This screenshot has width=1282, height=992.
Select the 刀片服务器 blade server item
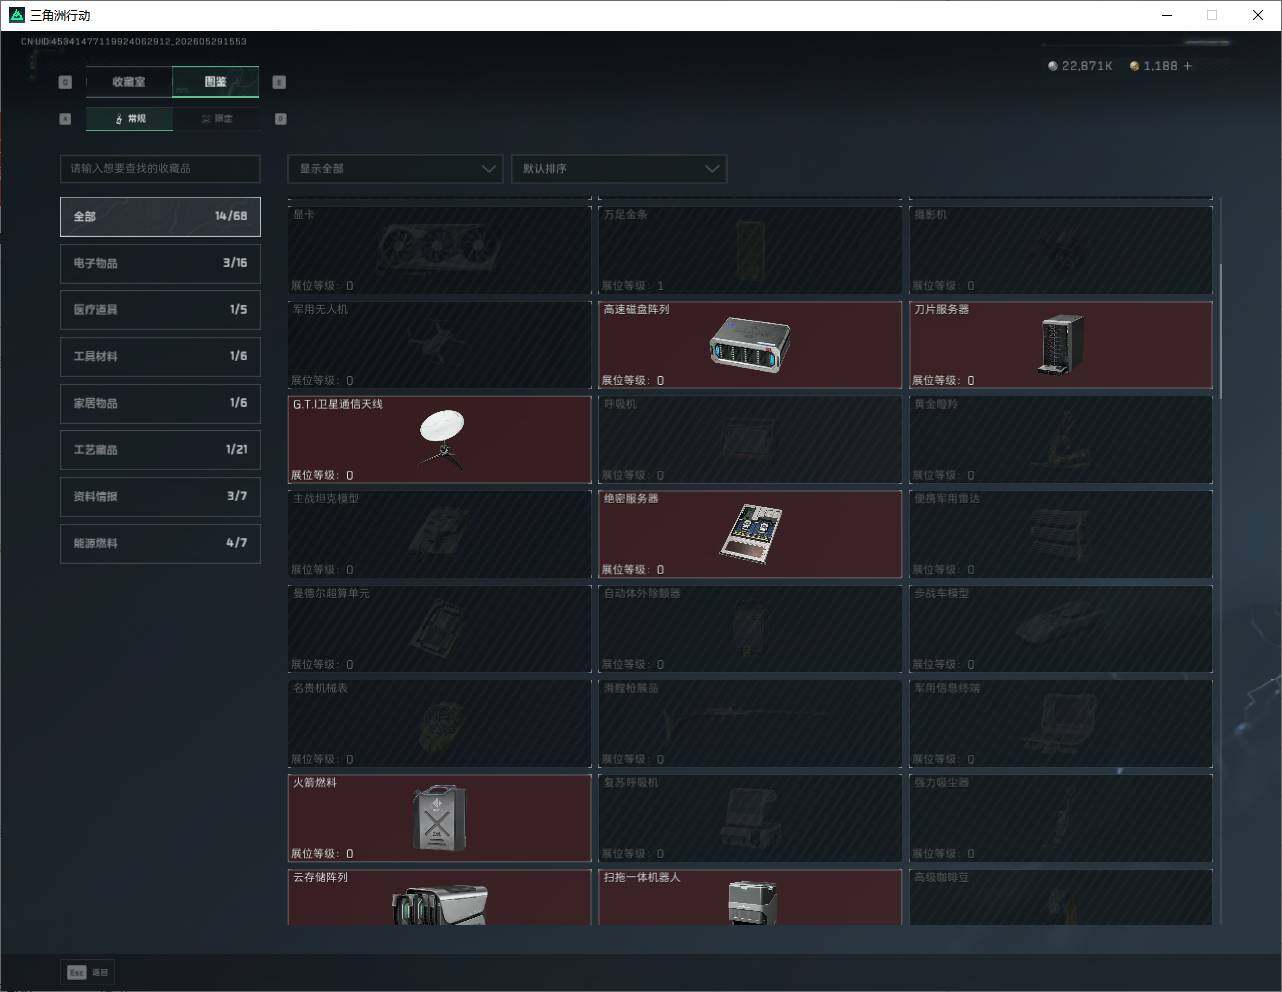(1061, 344)
